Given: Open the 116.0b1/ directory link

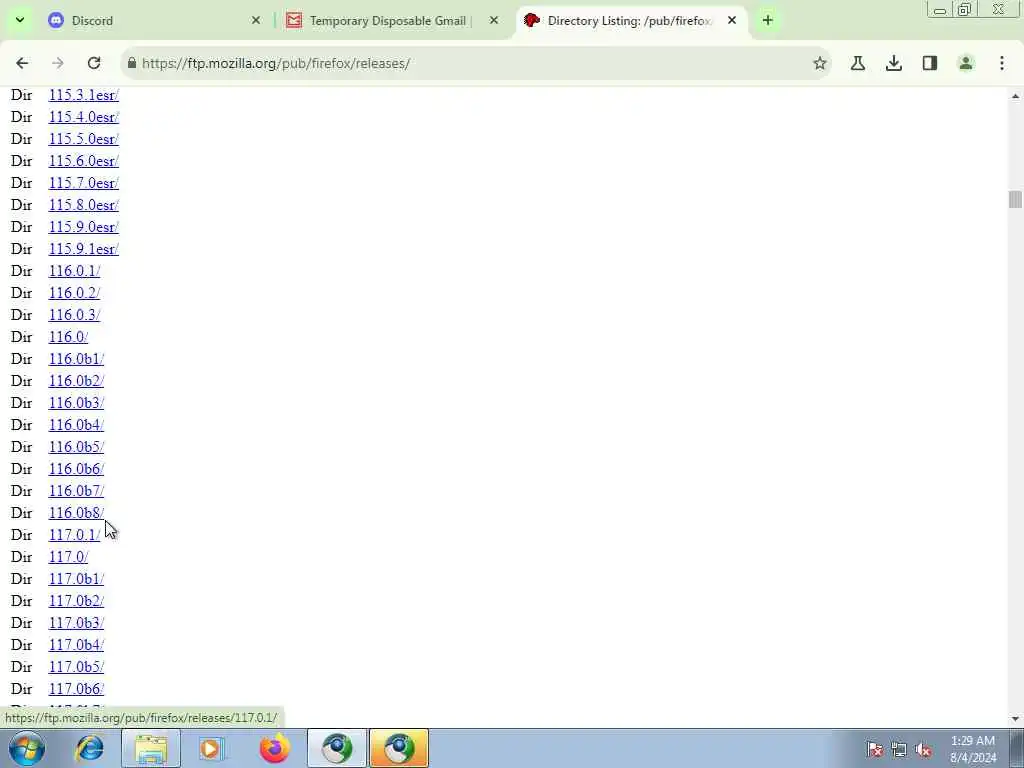Looking at the screenshot, I should pyautogui.click(x=76, y=359).
